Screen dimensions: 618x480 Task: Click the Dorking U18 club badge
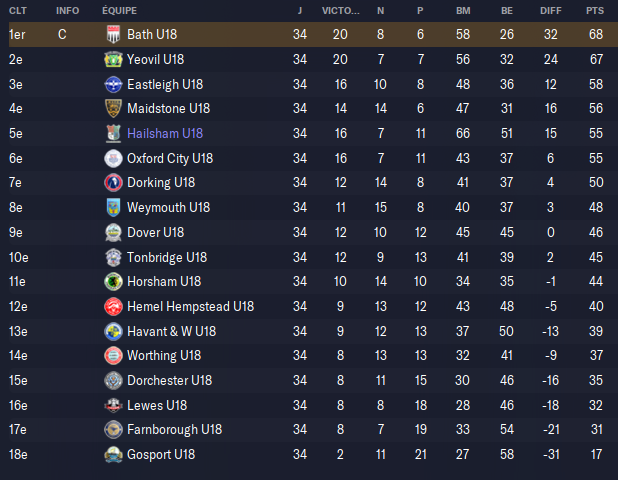(113, 183)
